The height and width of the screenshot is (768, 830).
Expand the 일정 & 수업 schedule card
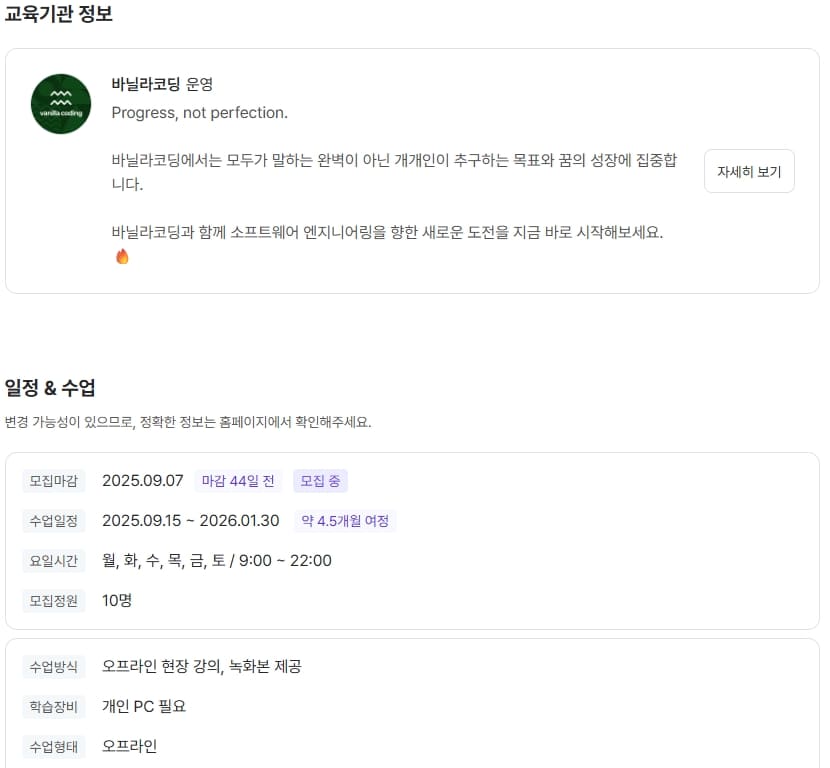(x=415, y=540)
